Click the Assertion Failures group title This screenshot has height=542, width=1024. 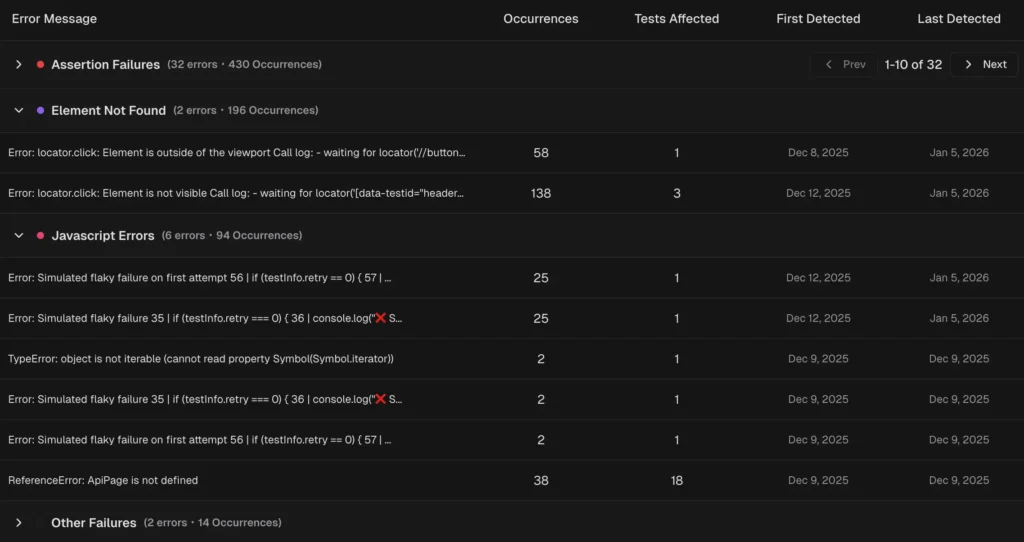[105, 64]
